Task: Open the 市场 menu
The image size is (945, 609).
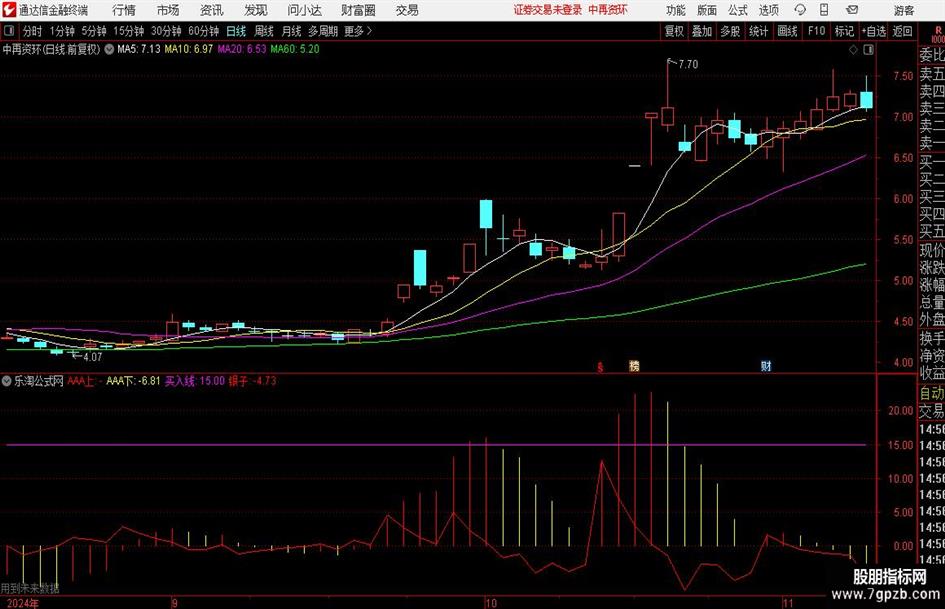Action: coord(168,10)
